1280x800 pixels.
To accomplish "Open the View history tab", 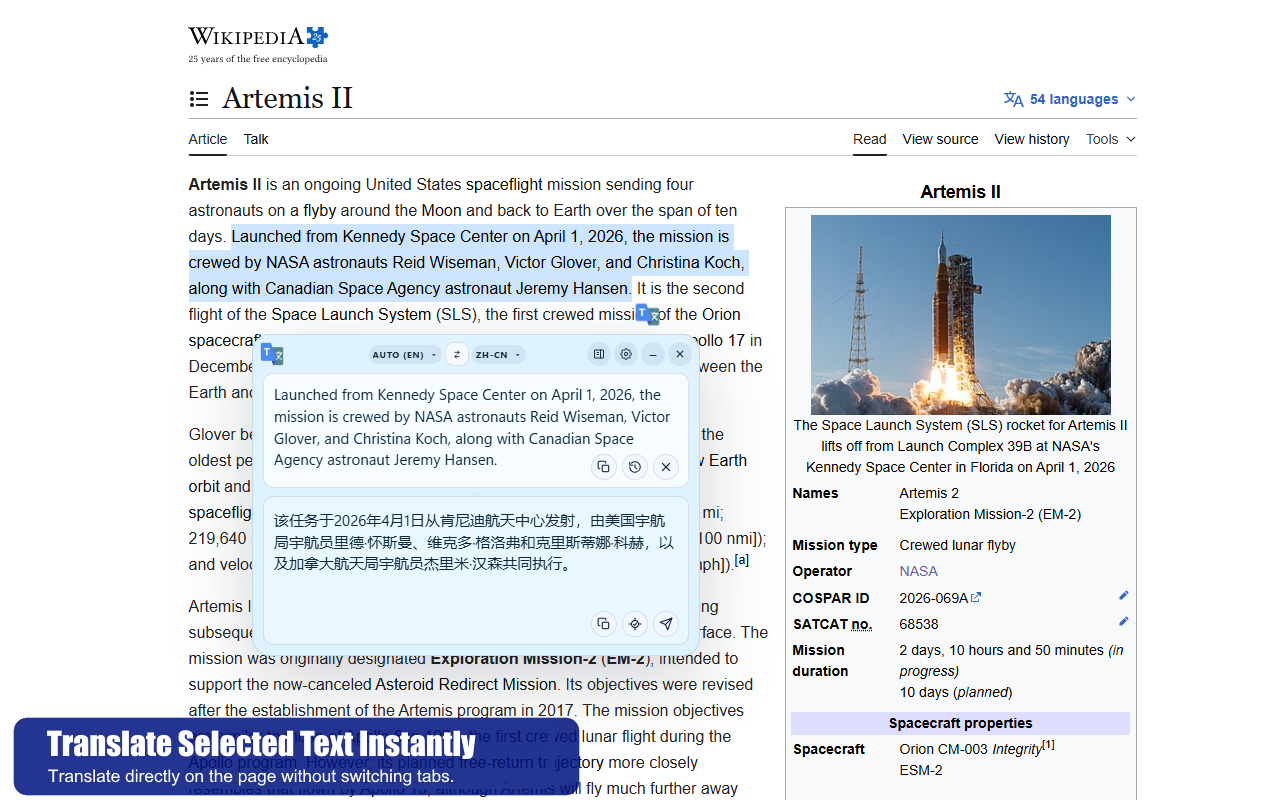I will click(1031, 139).
